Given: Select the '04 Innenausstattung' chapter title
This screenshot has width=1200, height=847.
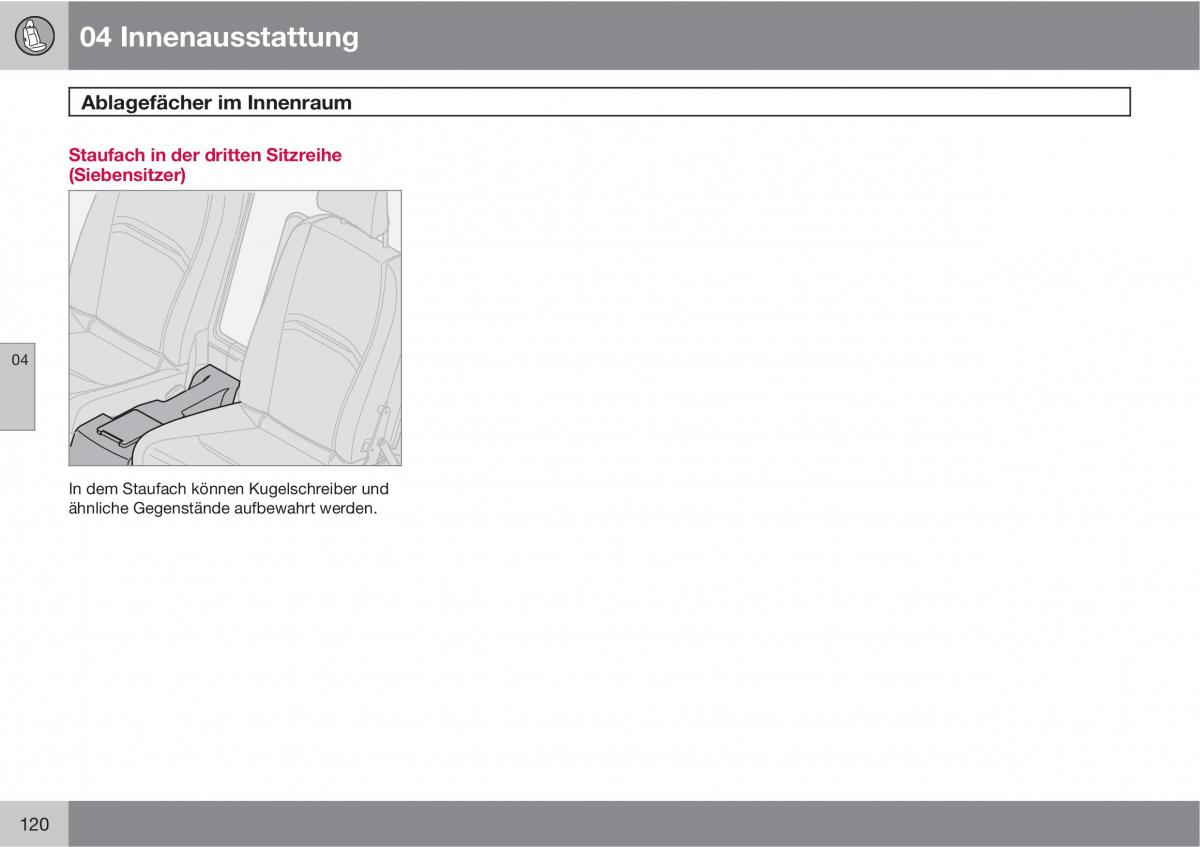Looking at the screenshot, I should coord(219,37).
